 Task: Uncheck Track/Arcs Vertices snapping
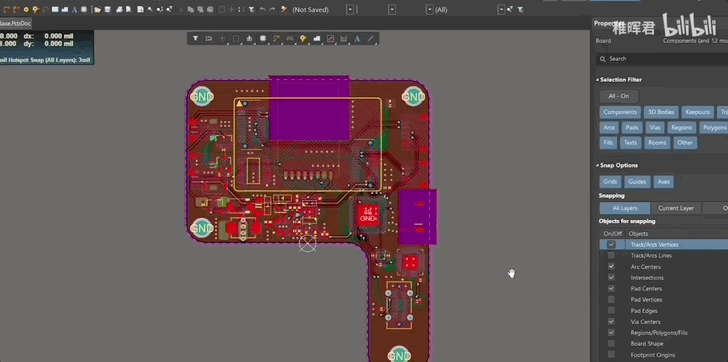tap(611, 245)
